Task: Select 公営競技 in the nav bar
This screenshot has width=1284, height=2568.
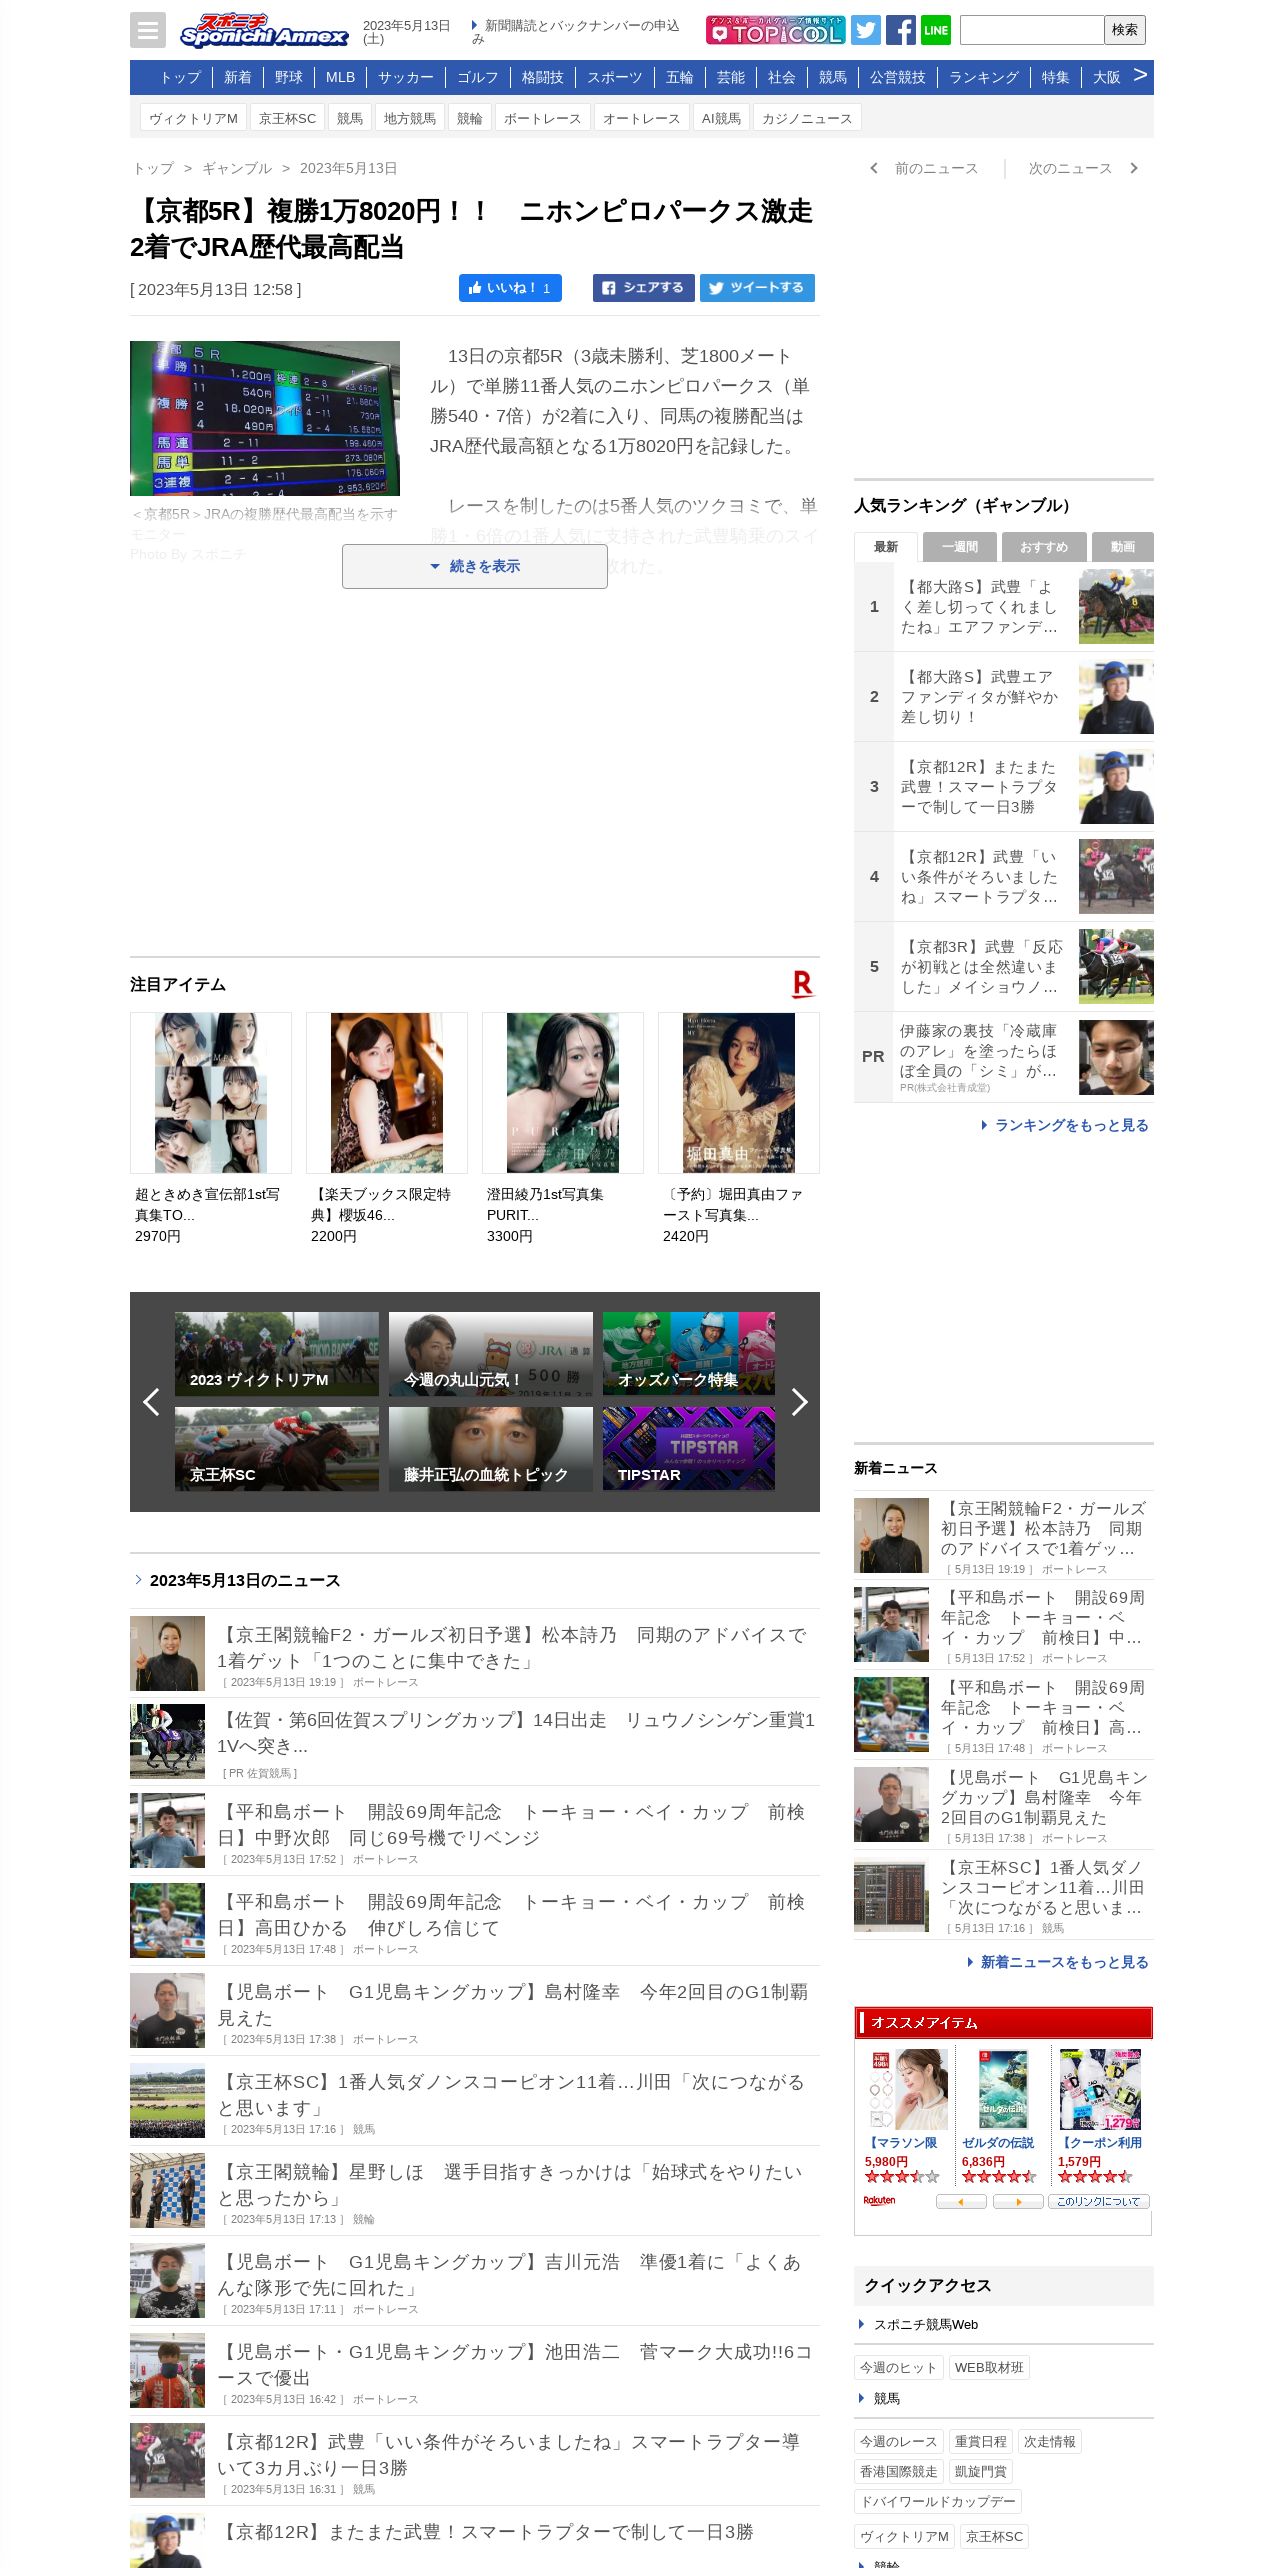Action: (898, 77)
